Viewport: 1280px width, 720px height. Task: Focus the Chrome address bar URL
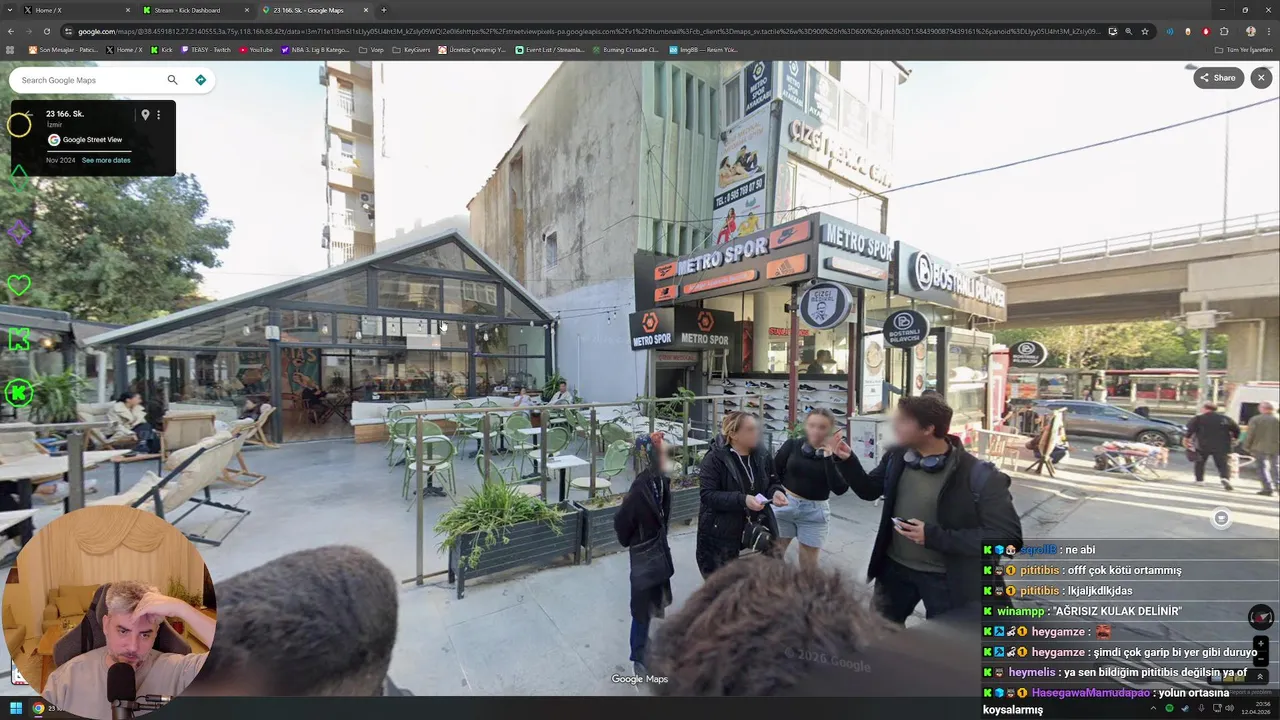coord(588,31)
